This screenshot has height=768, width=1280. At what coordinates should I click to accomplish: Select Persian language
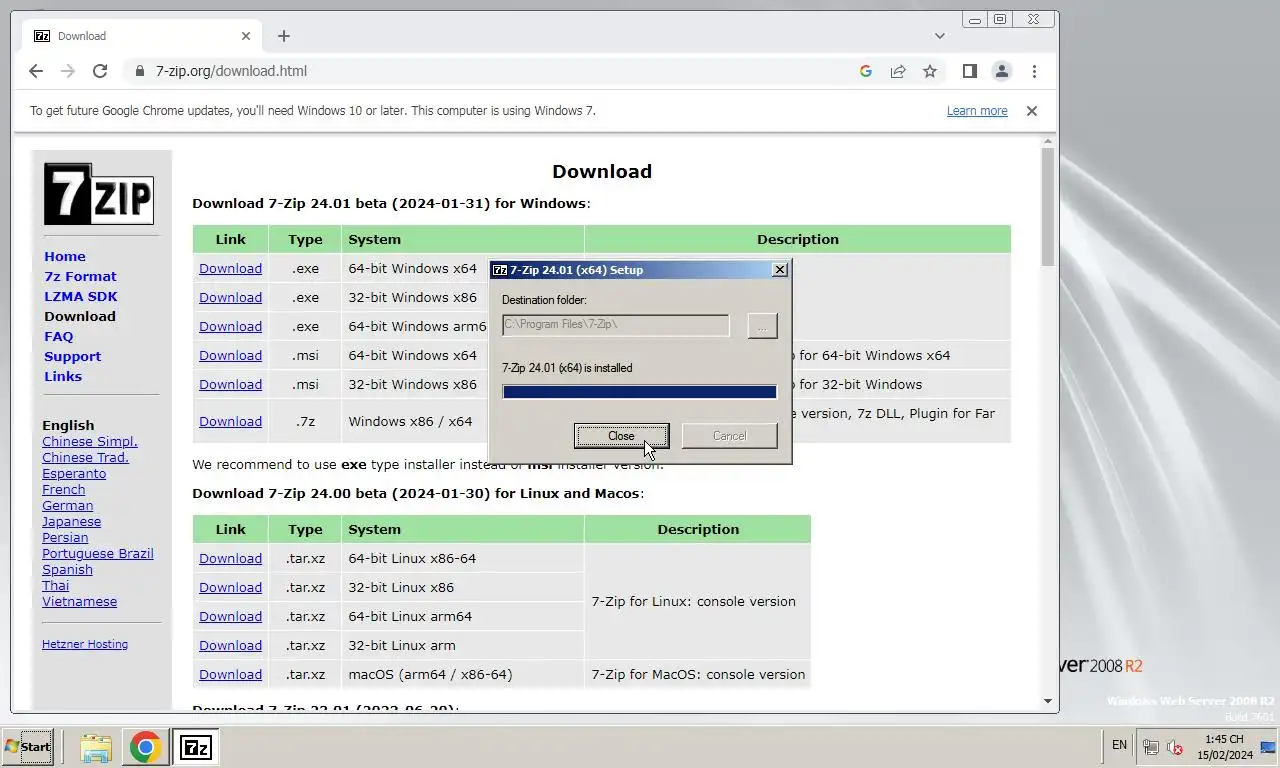(65, 538)
